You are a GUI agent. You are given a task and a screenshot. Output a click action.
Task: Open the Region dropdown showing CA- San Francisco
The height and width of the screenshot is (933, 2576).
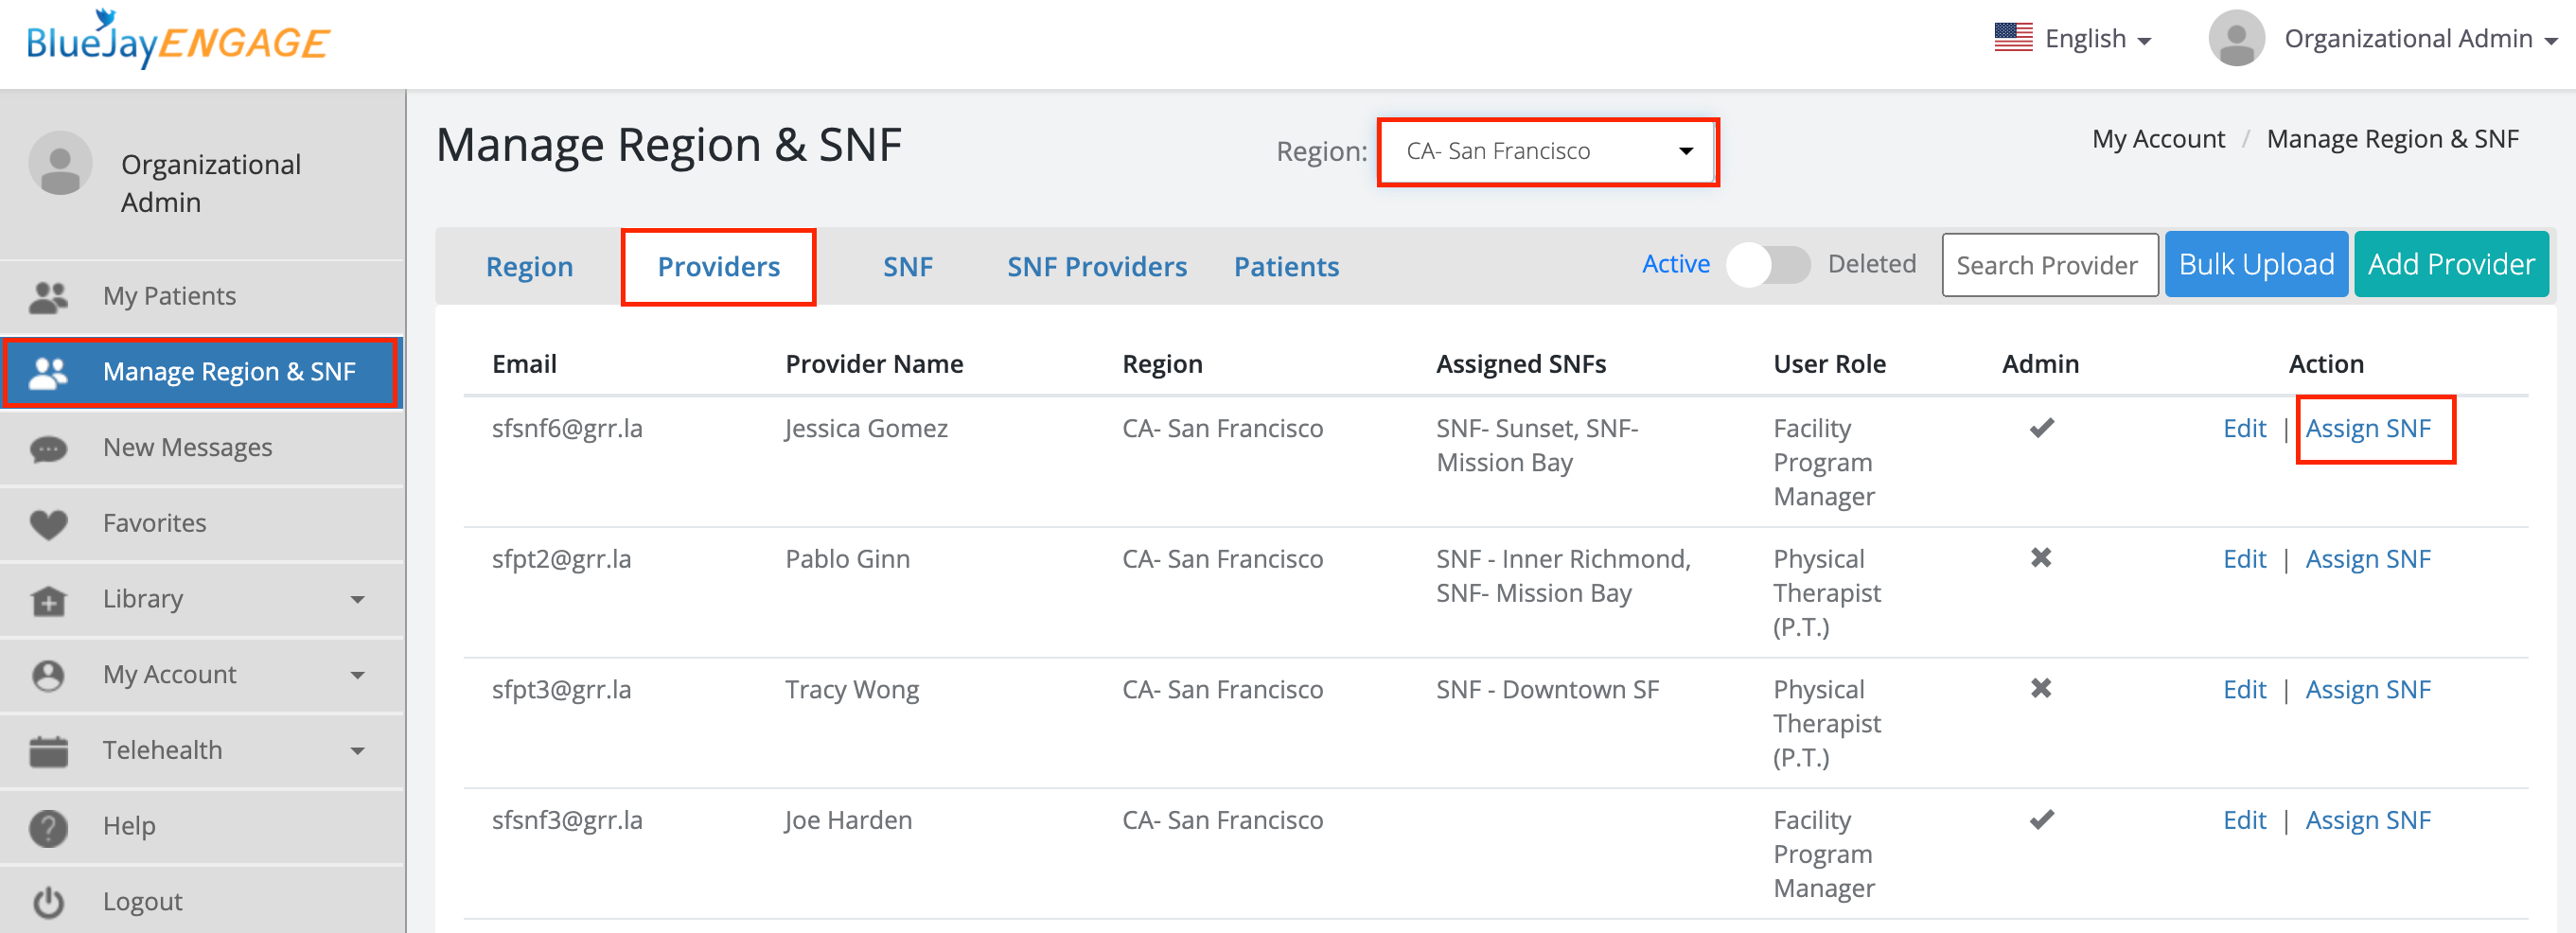pos(1547,152)
